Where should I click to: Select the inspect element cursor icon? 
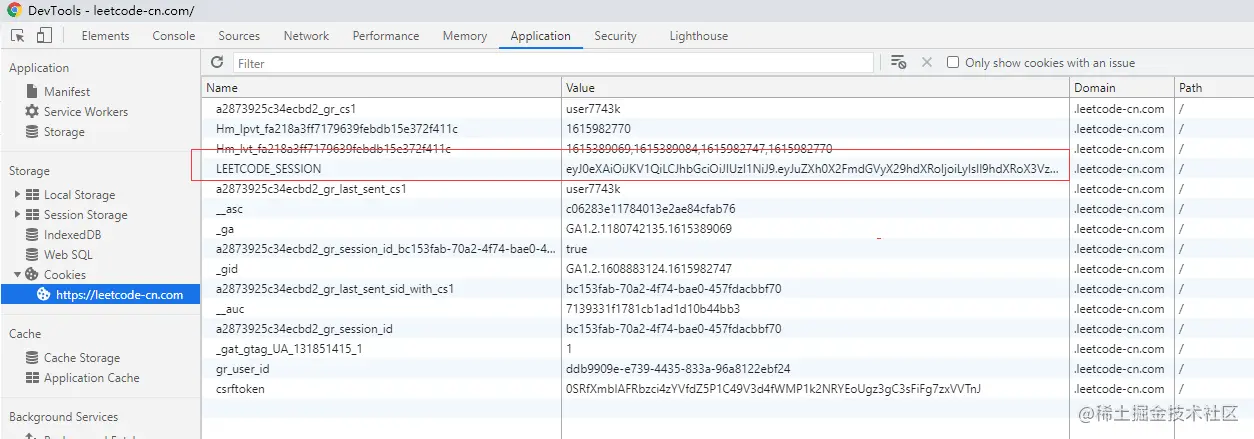click(18, 36)
